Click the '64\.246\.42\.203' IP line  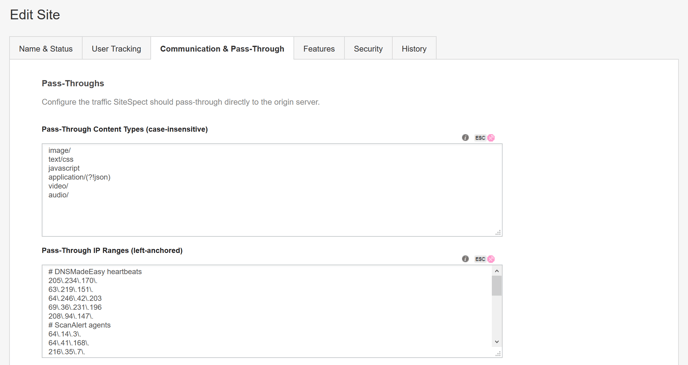(x=75, y=298)
